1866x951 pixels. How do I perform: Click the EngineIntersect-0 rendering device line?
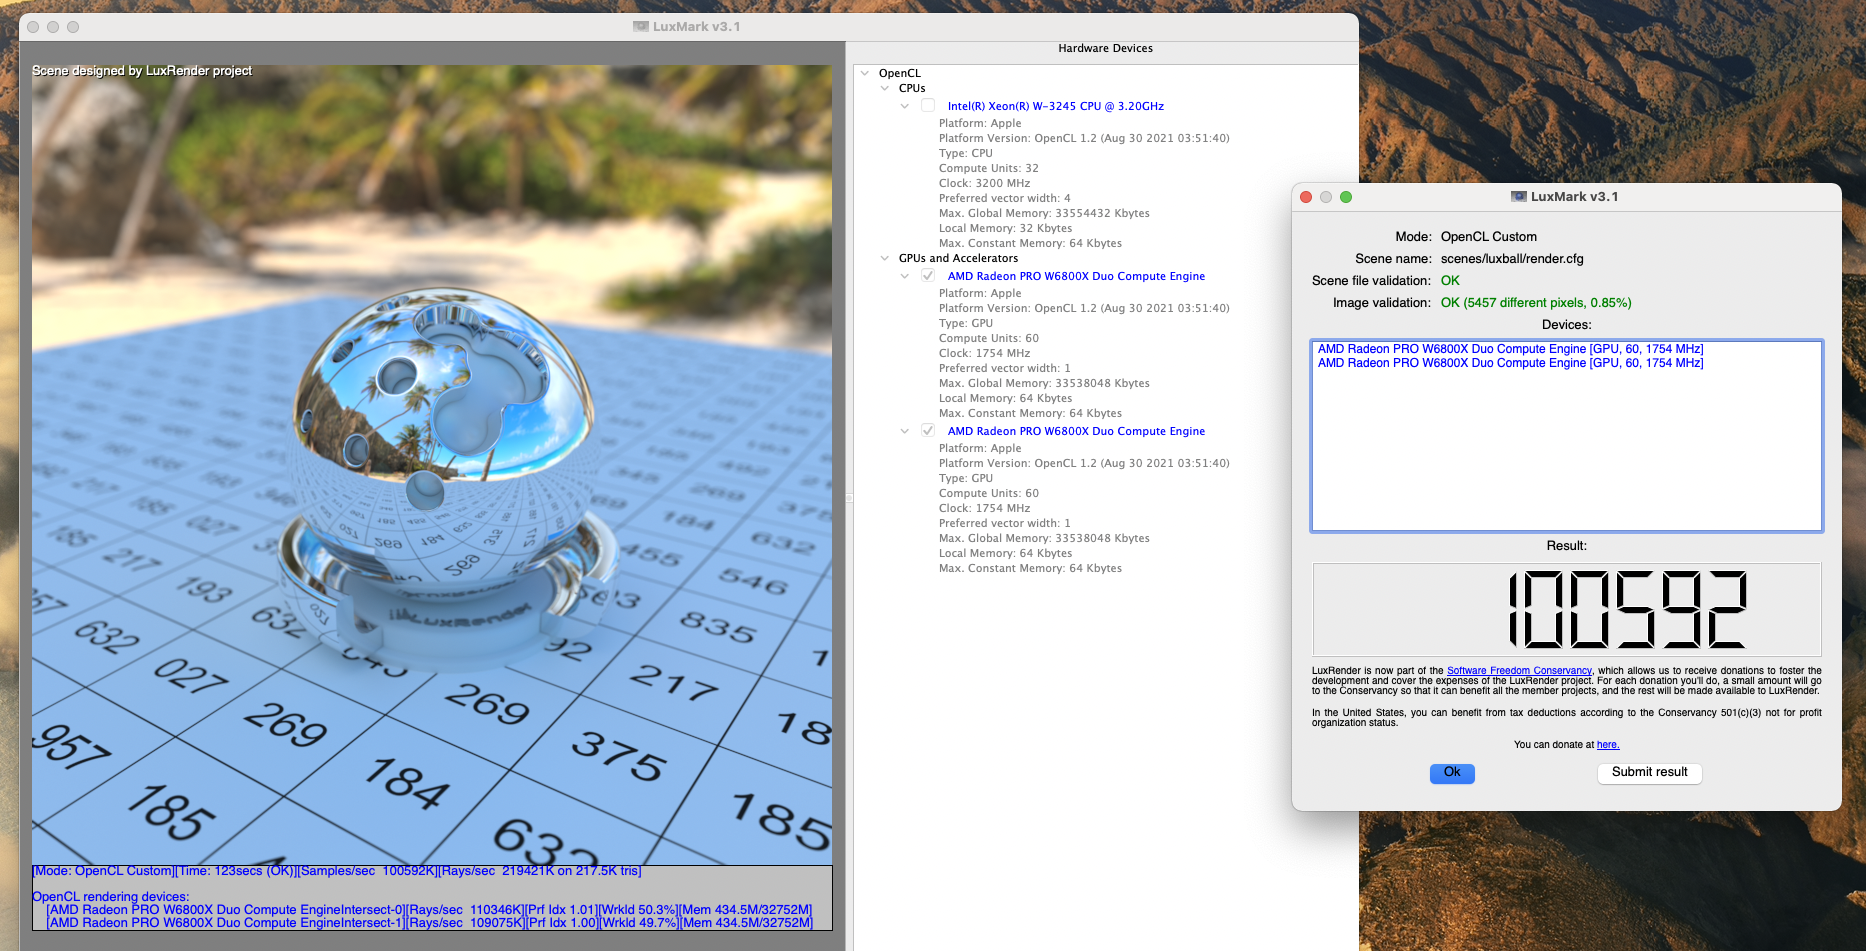tap(430, 910)
